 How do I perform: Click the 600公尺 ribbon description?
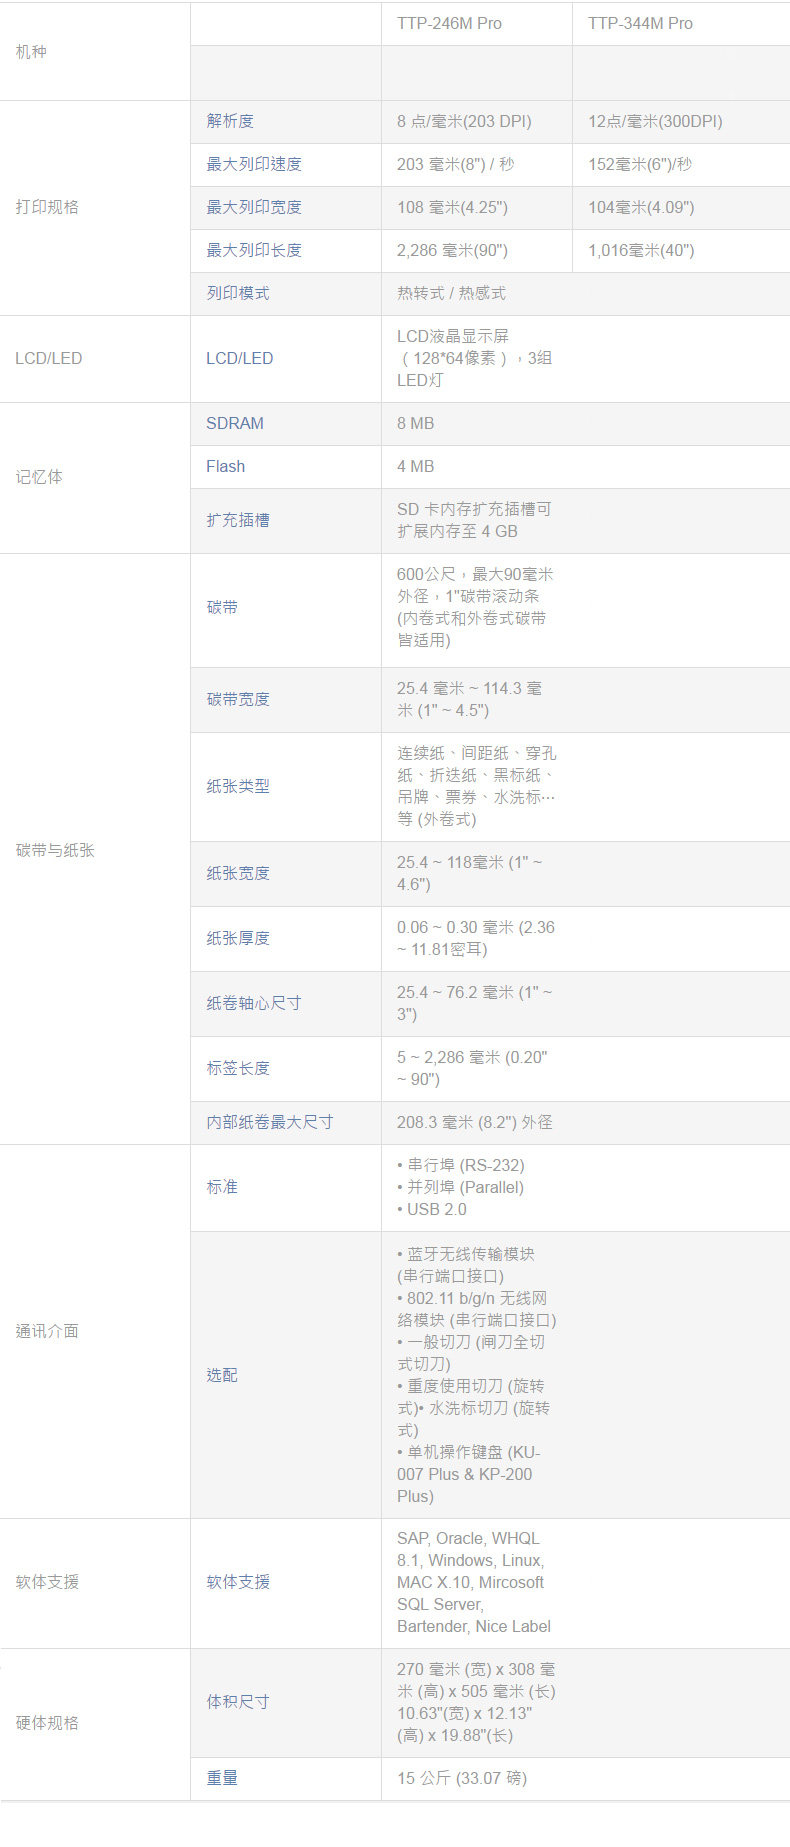(475, 607)
